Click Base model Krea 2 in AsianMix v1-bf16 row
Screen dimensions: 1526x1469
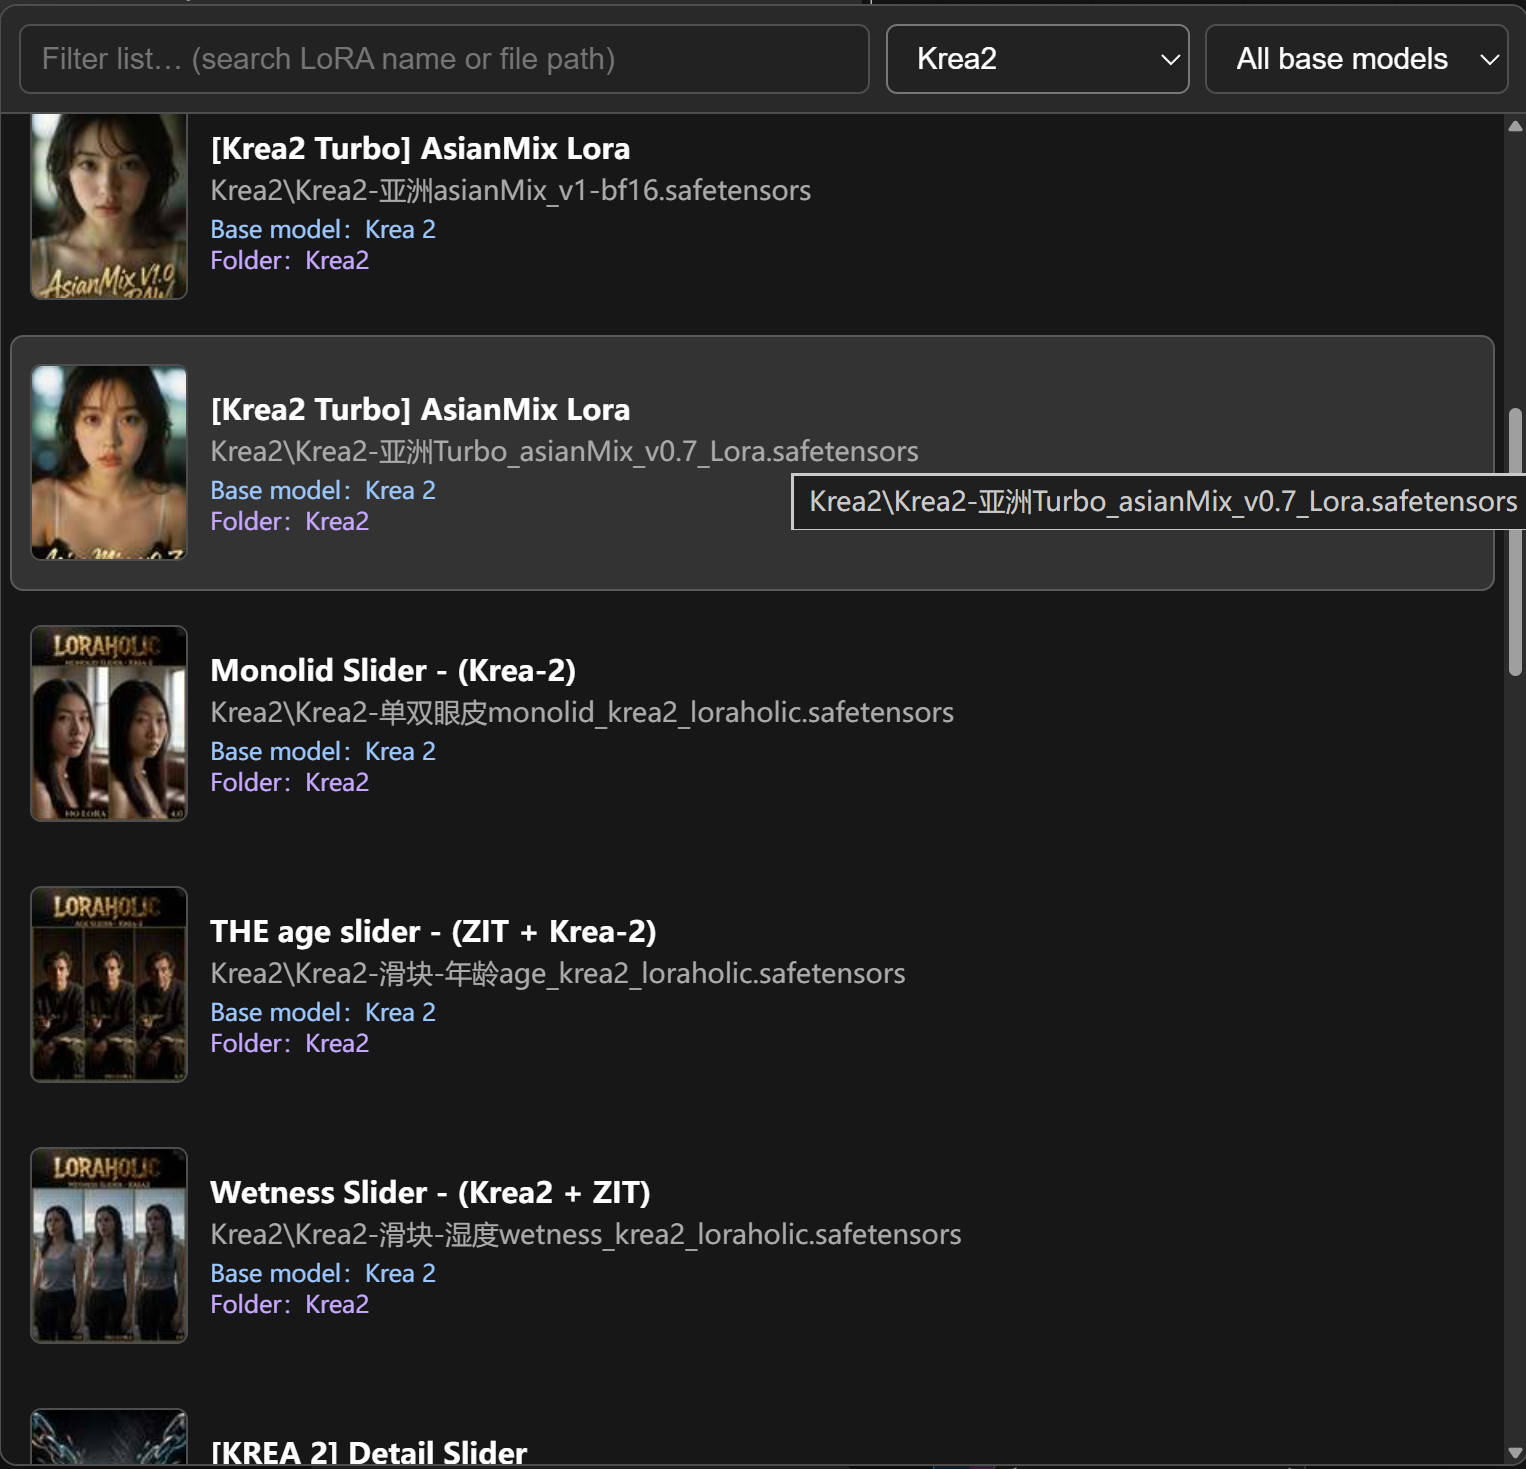(323, 229)
